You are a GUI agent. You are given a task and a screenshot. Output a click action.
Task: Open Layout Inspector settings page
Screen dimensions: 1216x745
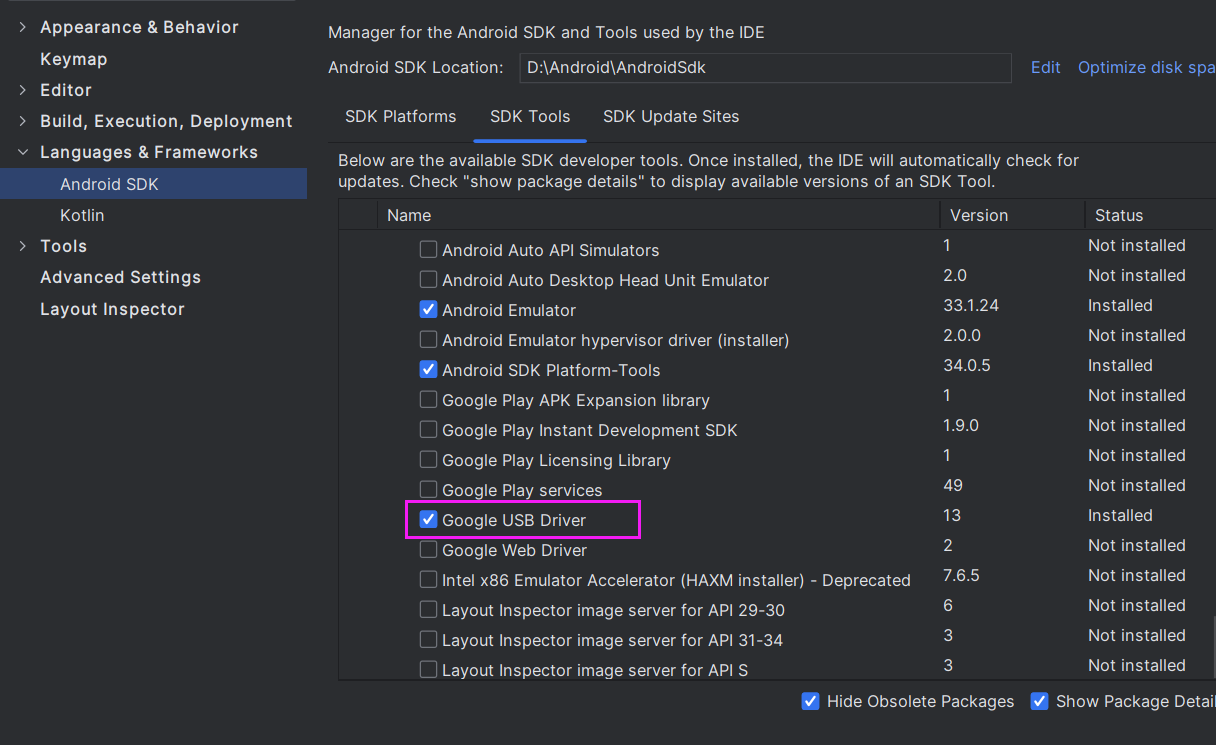(x=112, y=309)
